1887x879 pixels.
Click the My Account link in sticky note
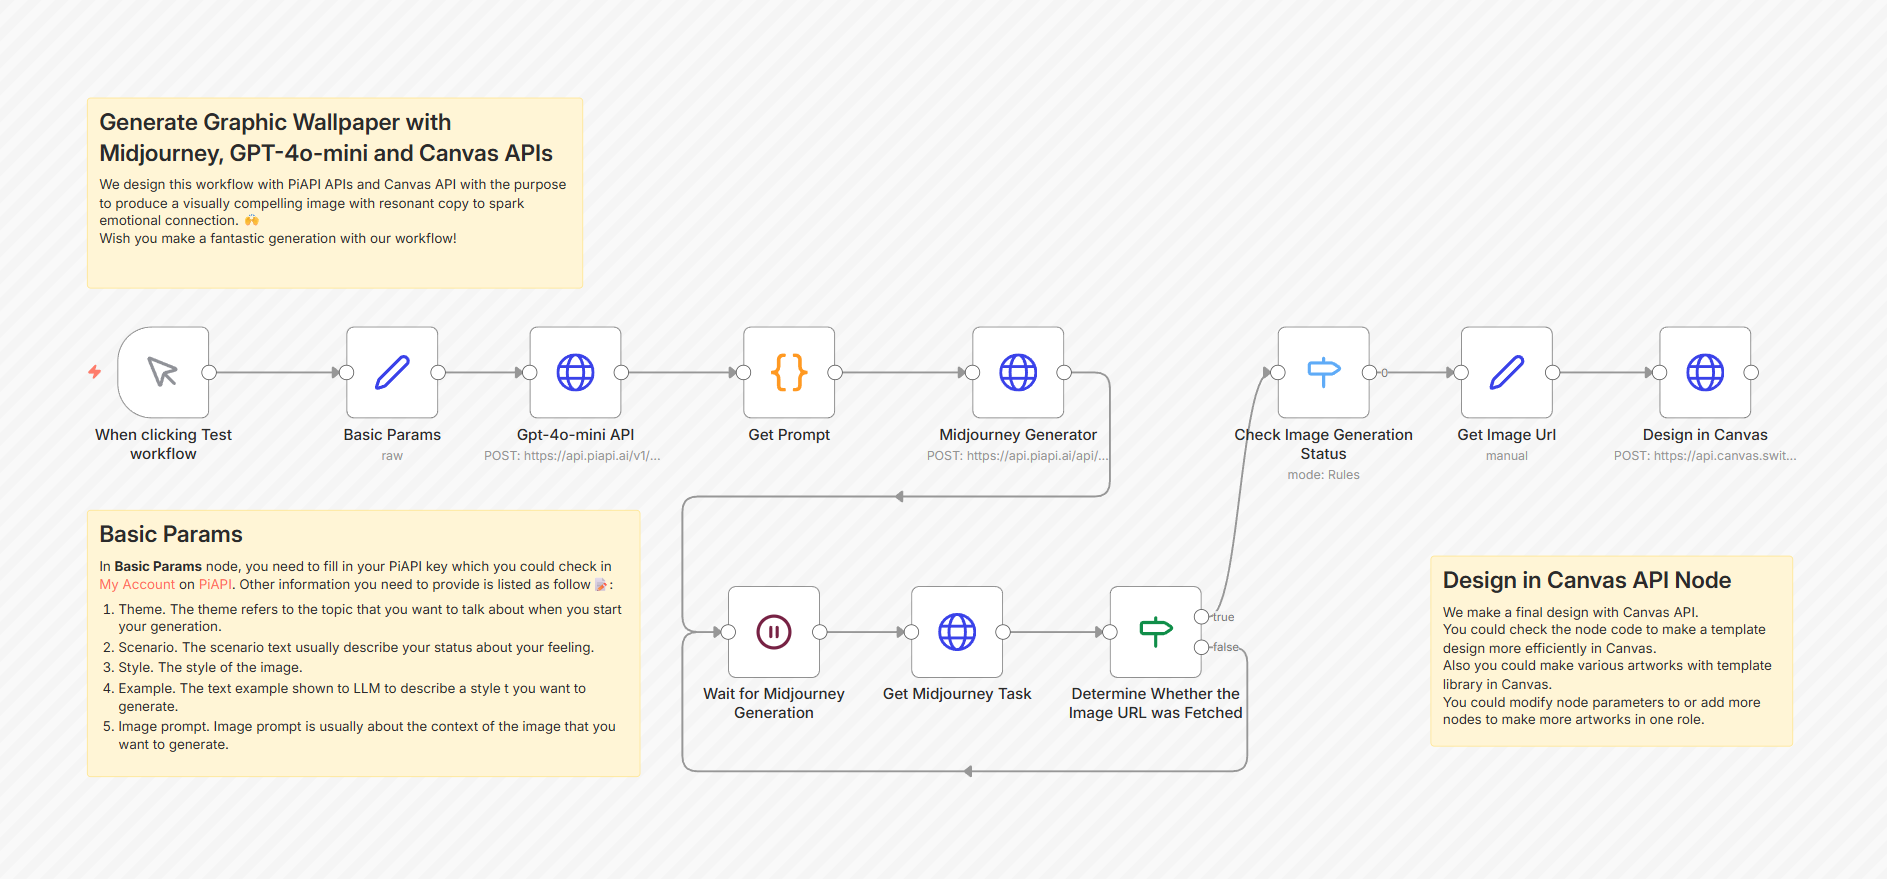137,585
